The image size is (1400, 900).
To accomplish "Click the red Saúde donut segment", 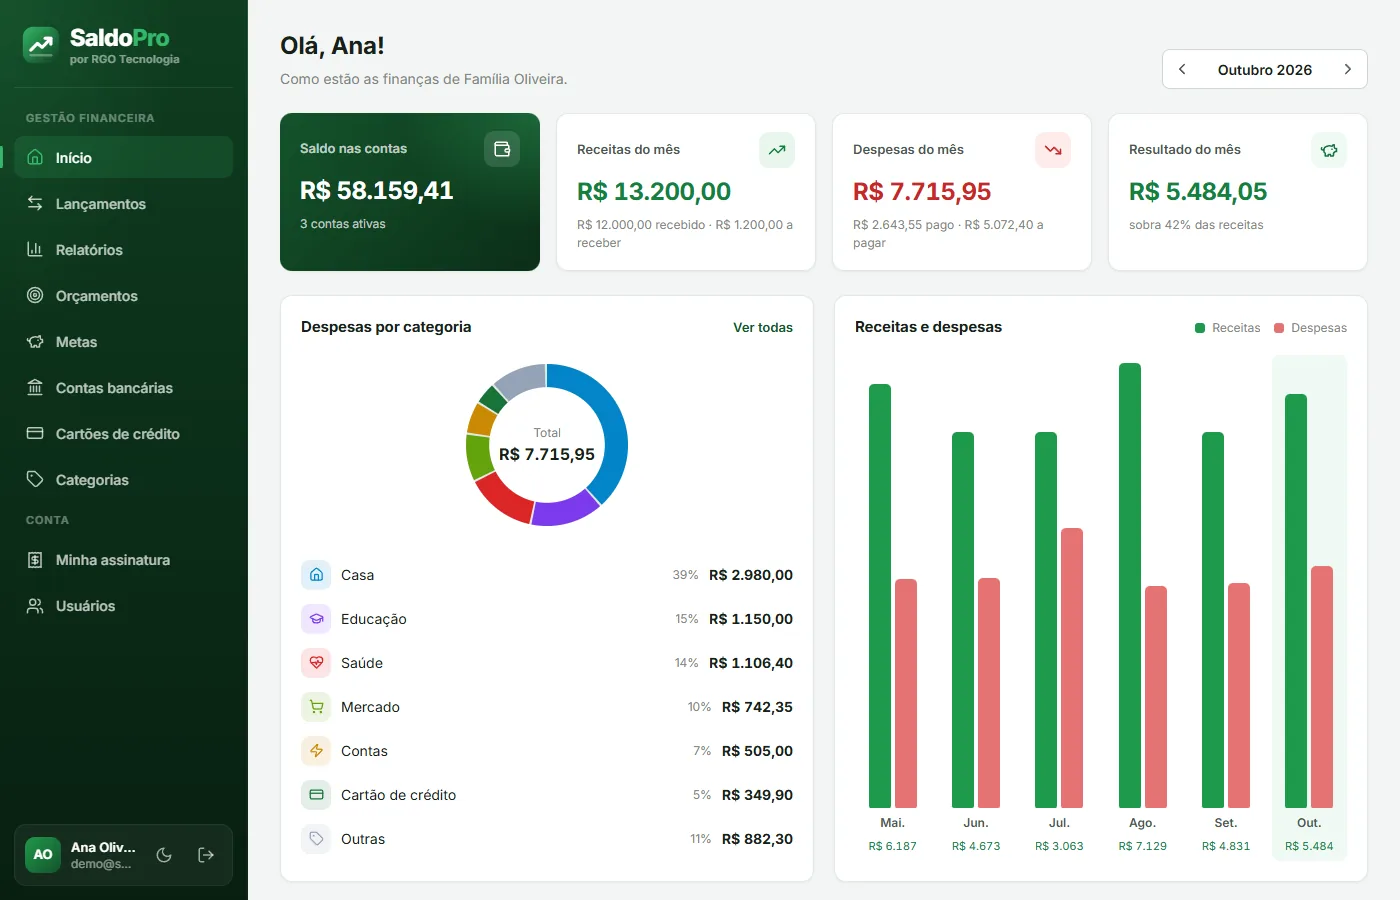I will [503, 498].
